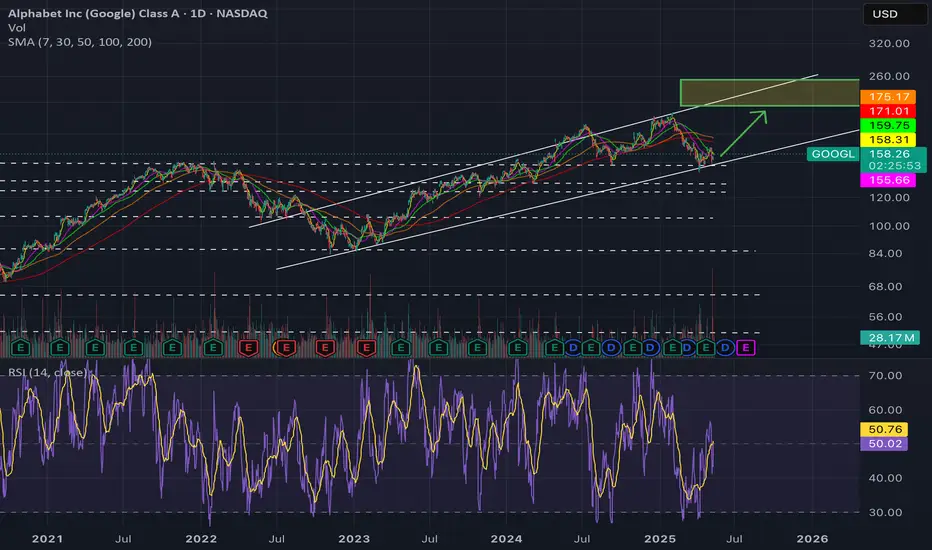This screenshot has width=932, height=550.
Task: Click the 70.00 RSI axis value
Action: (x=885, y=376)
